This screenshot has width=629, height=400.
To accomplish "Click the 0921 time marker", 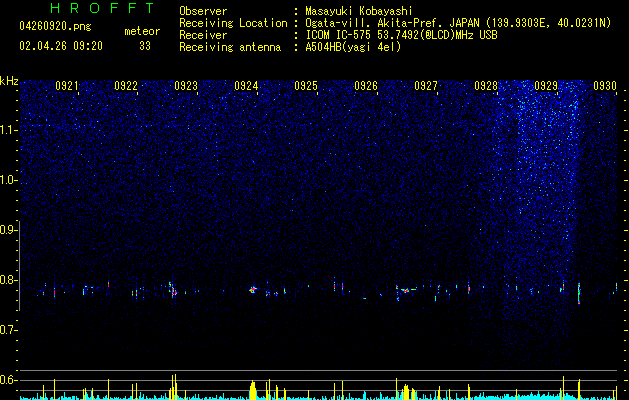I will (x=67, y=86).
